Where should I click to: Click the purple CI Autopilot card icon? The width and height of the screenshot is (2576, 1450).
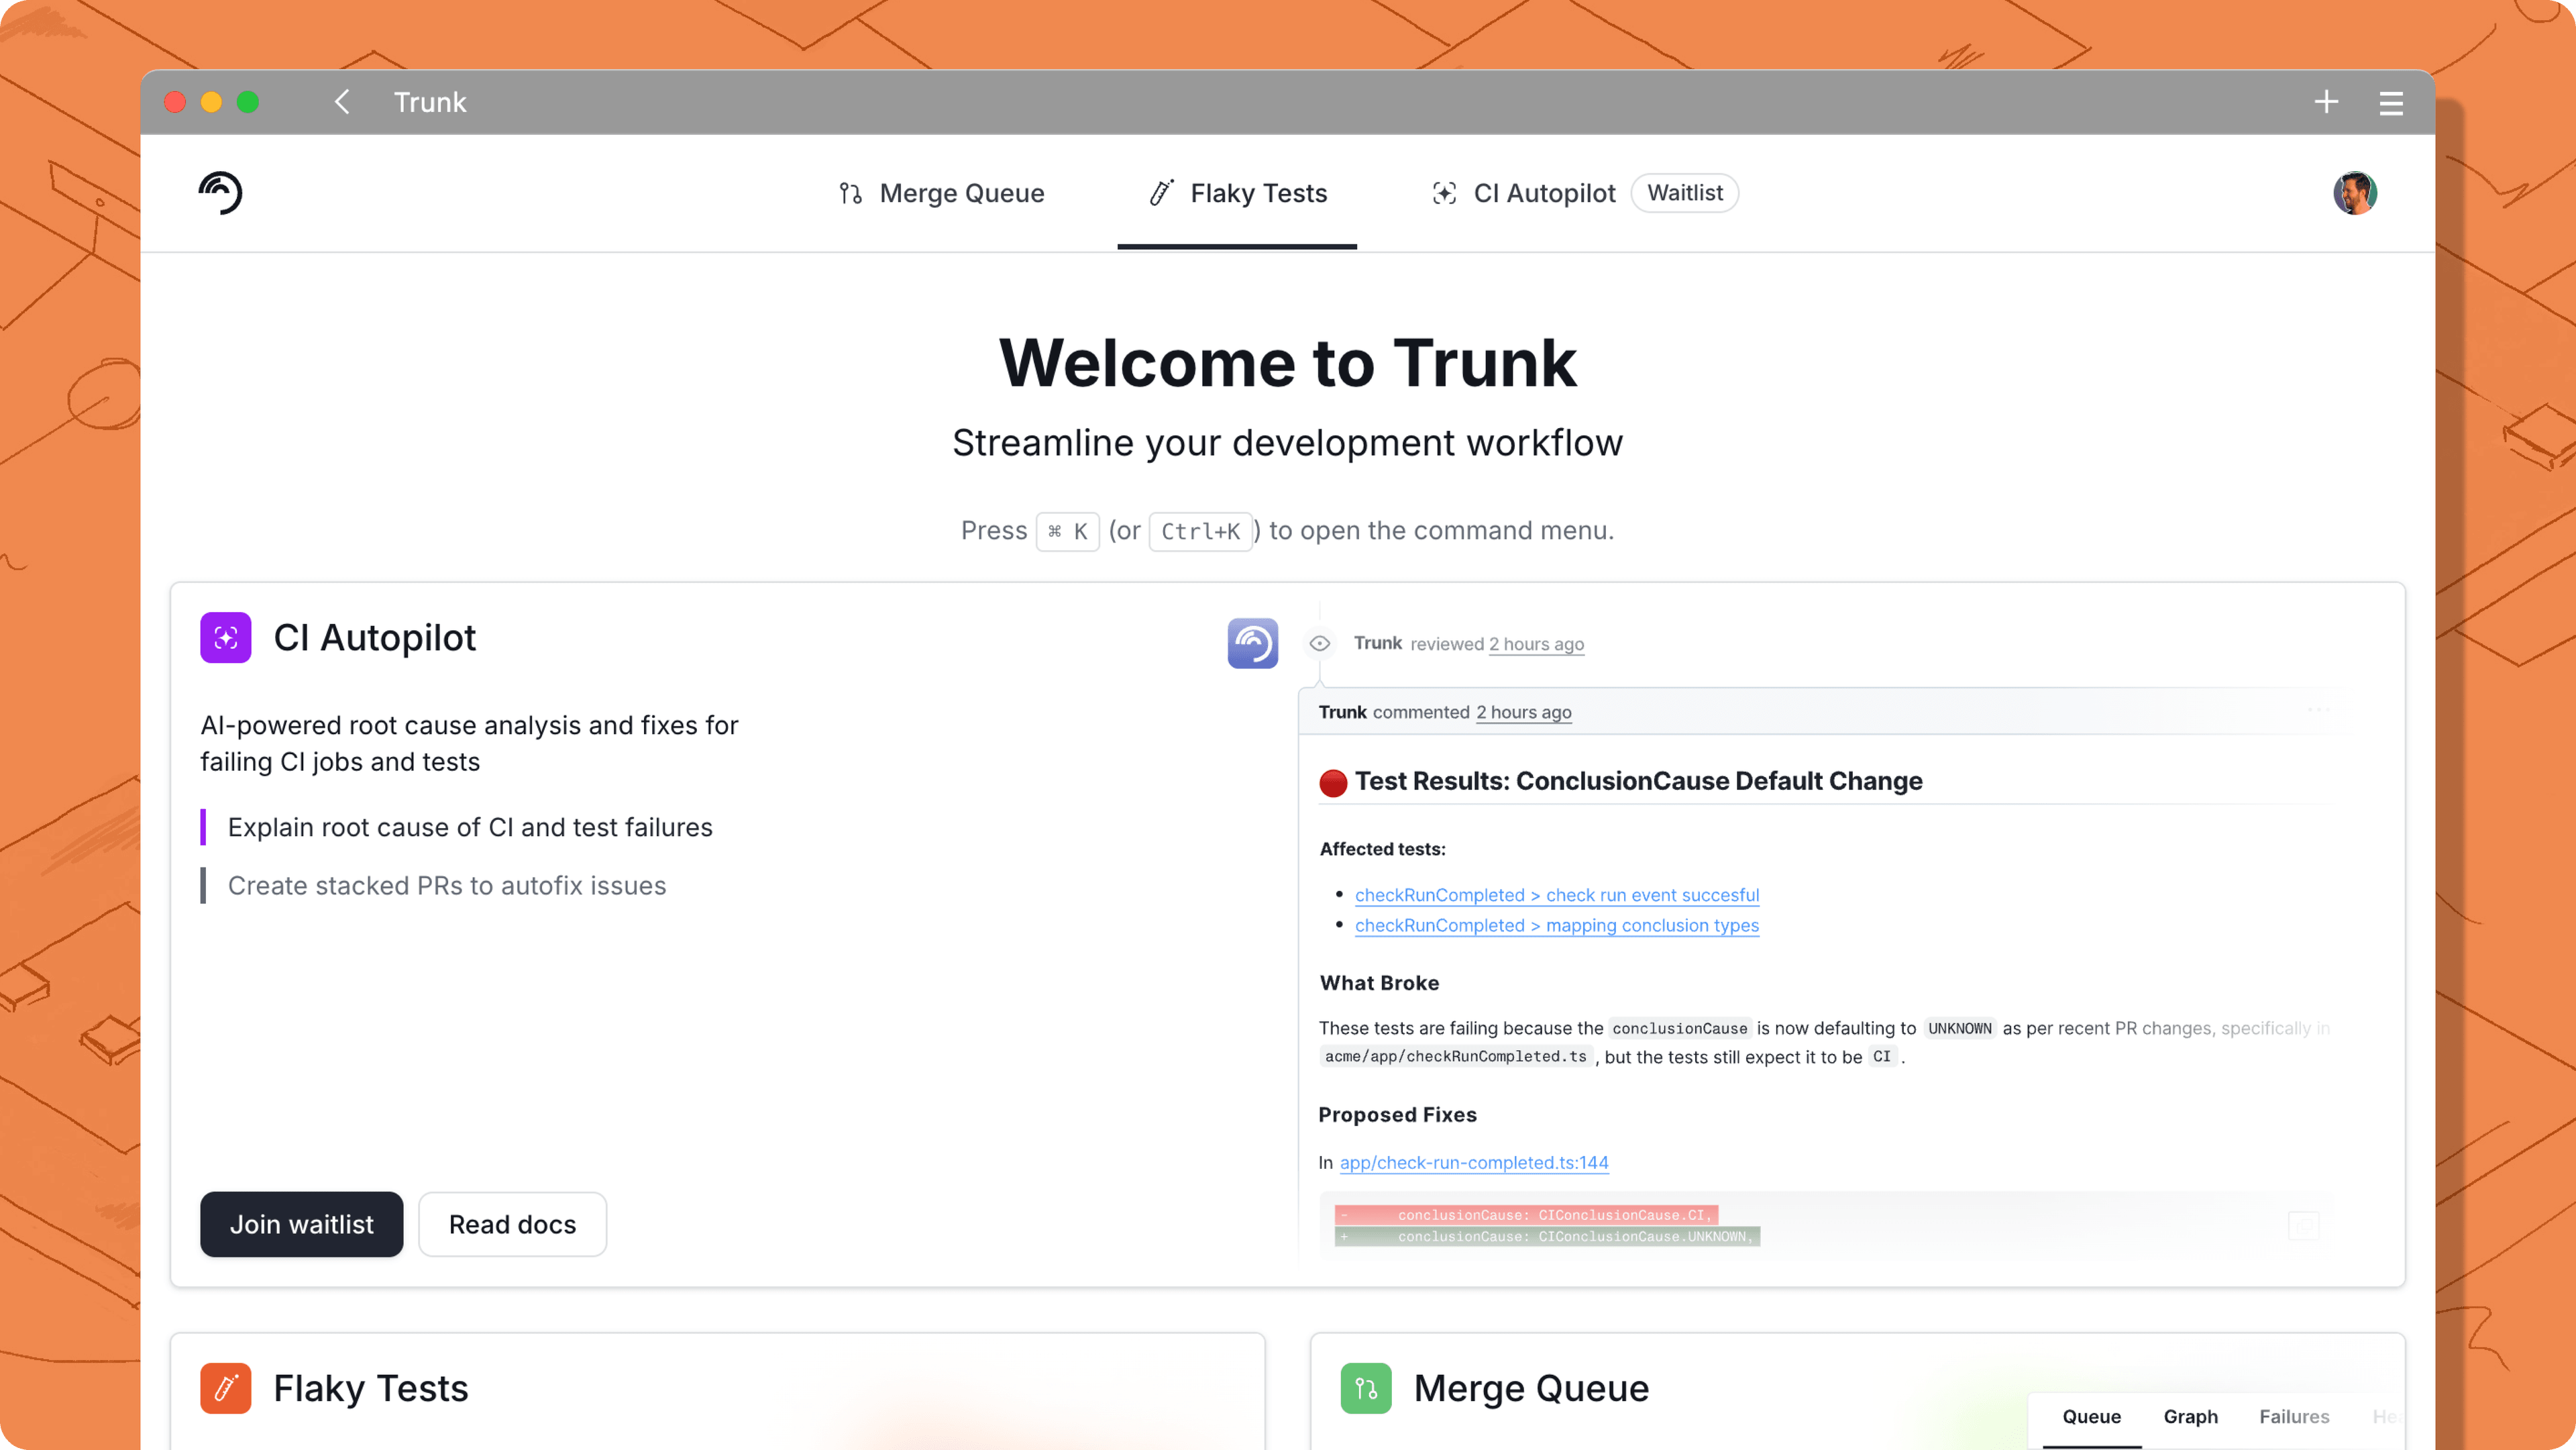pos(225,638)
